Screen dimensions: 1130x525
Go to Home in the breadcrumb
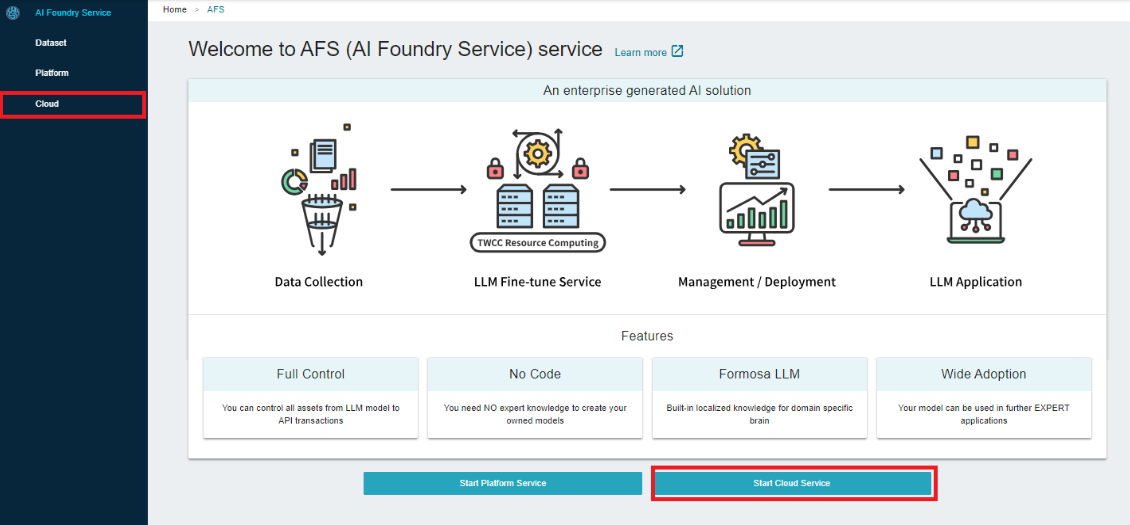pos(175,9)
